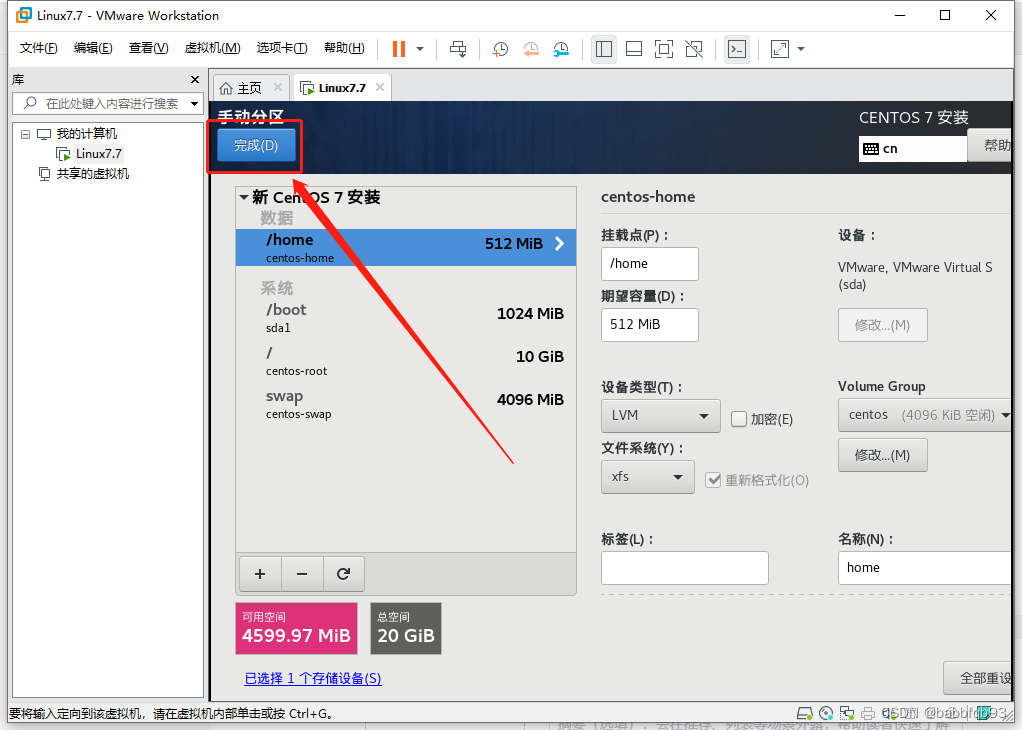The height and width of the screenshot is (730, 1022).
Task: Open the 文件(F) menu
Action: [38, 48]
